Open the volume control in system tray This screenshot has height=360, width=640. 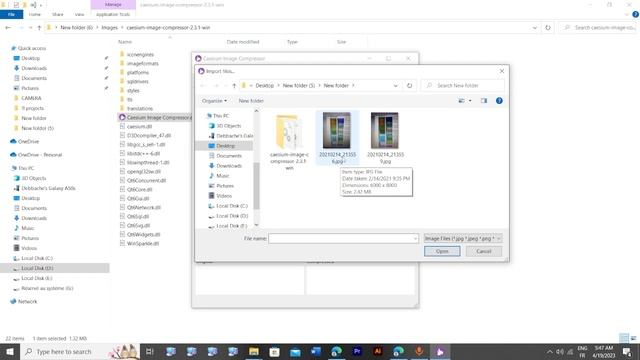(560, 352)
